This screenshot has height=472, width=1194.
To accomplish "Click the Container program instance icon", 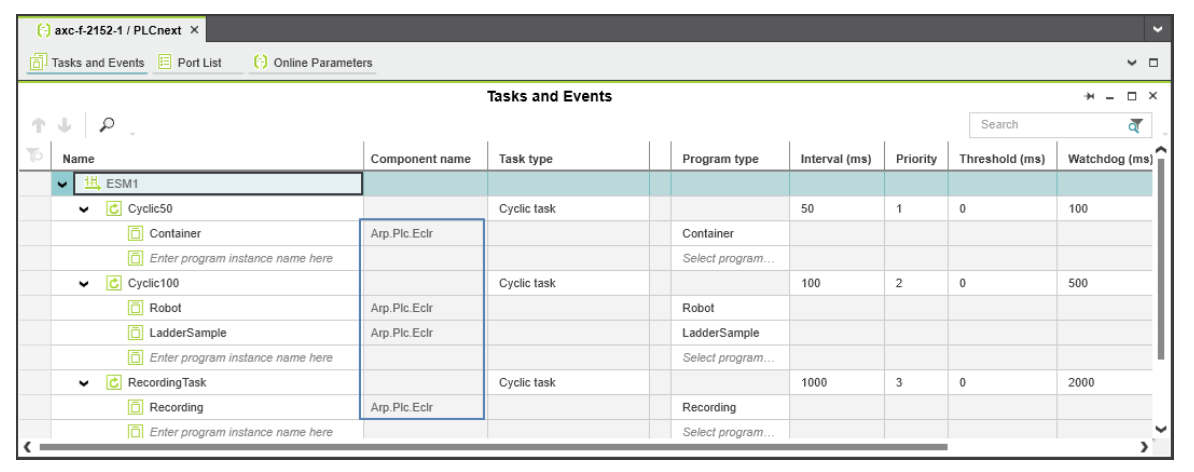I will tap(135, 234).
